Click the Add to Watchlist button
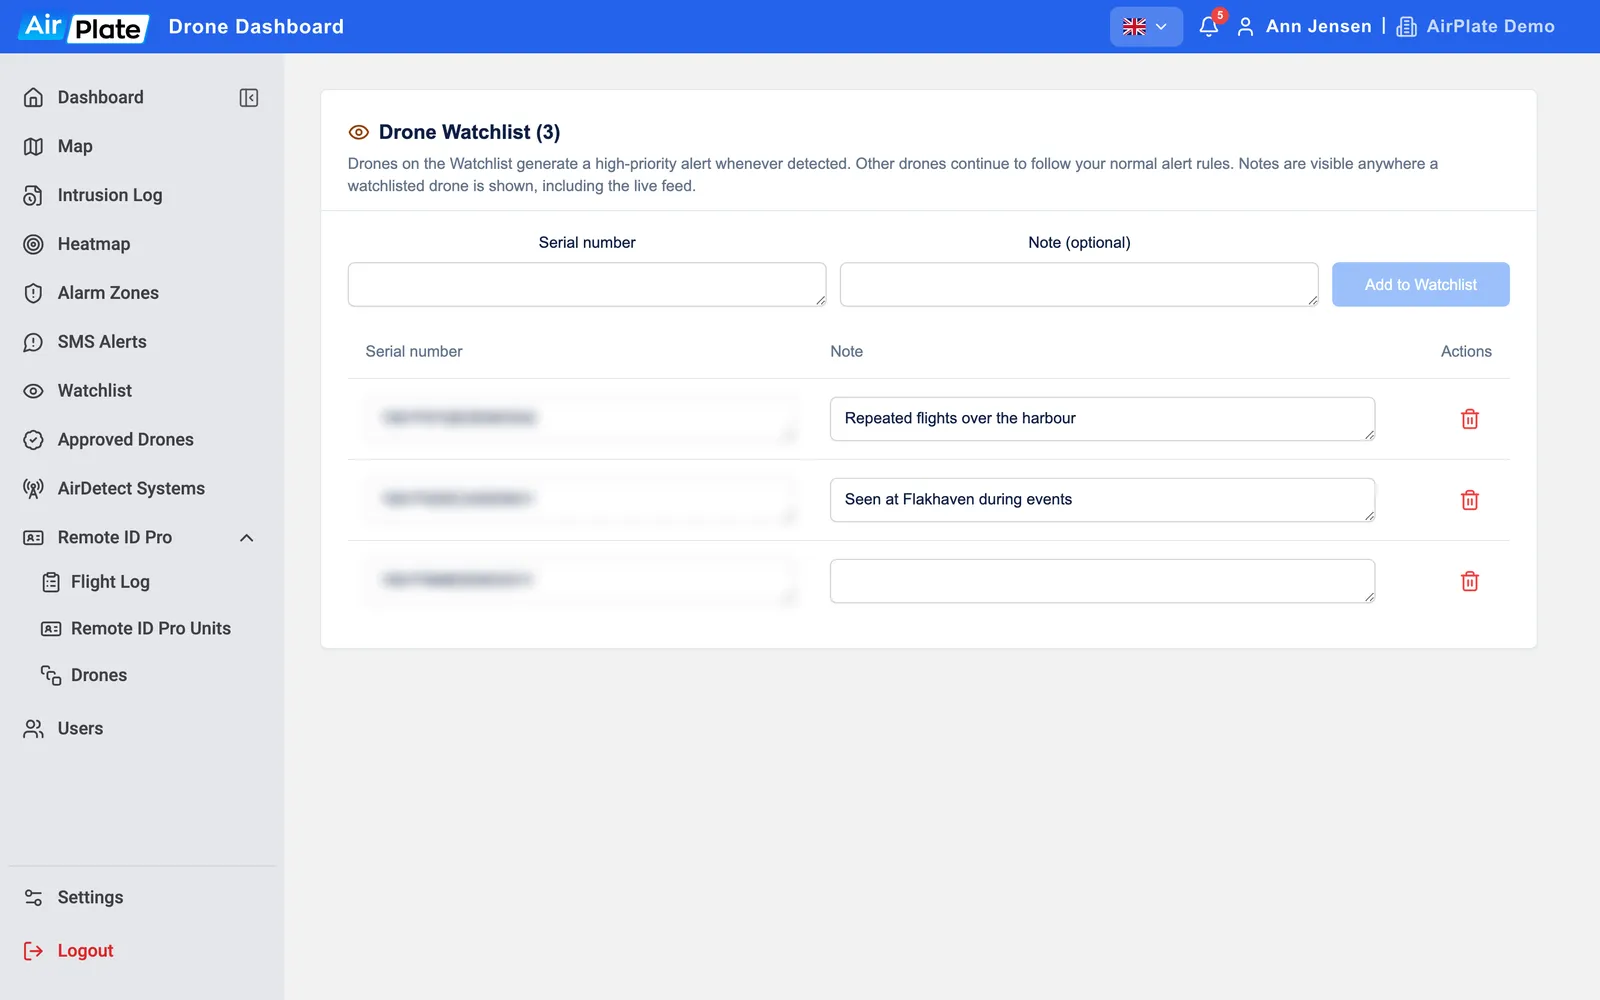The image size is (1600, 1000). pos(1420,285)
